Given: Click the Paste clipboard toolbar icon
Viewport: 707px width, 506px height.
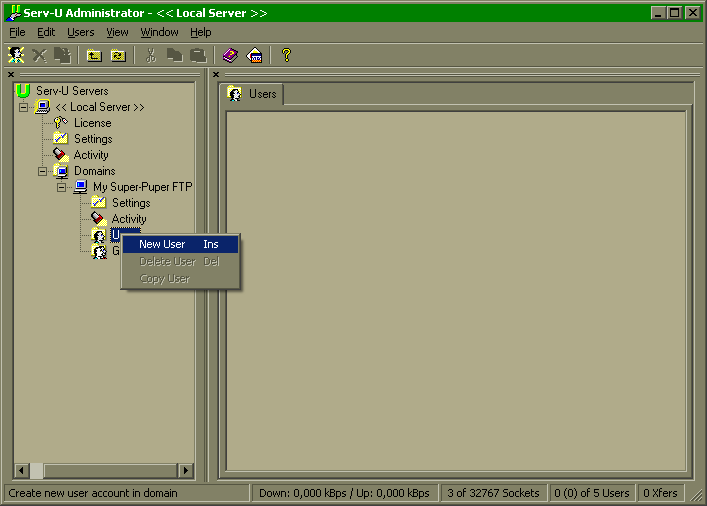Looking at the screenshot, I should click(x=198, y=55).
